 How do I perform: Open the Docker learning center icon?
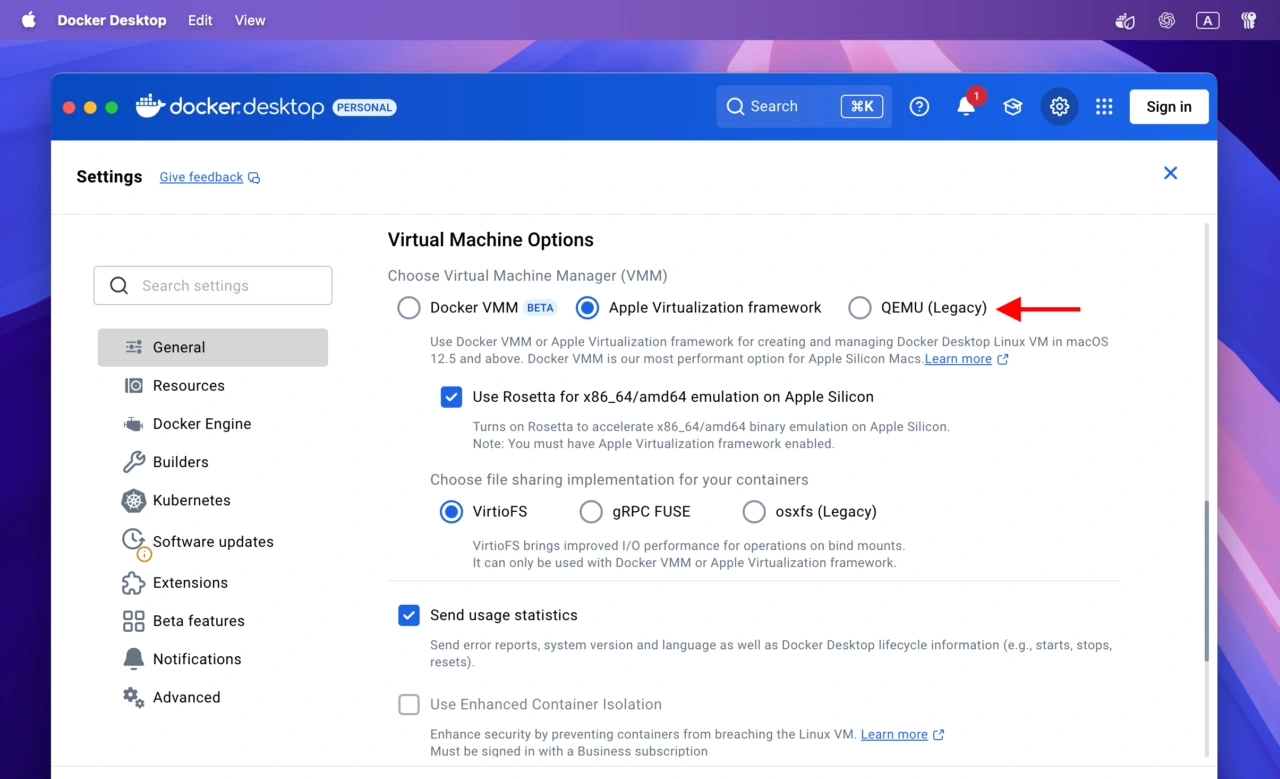point(1012,106)
